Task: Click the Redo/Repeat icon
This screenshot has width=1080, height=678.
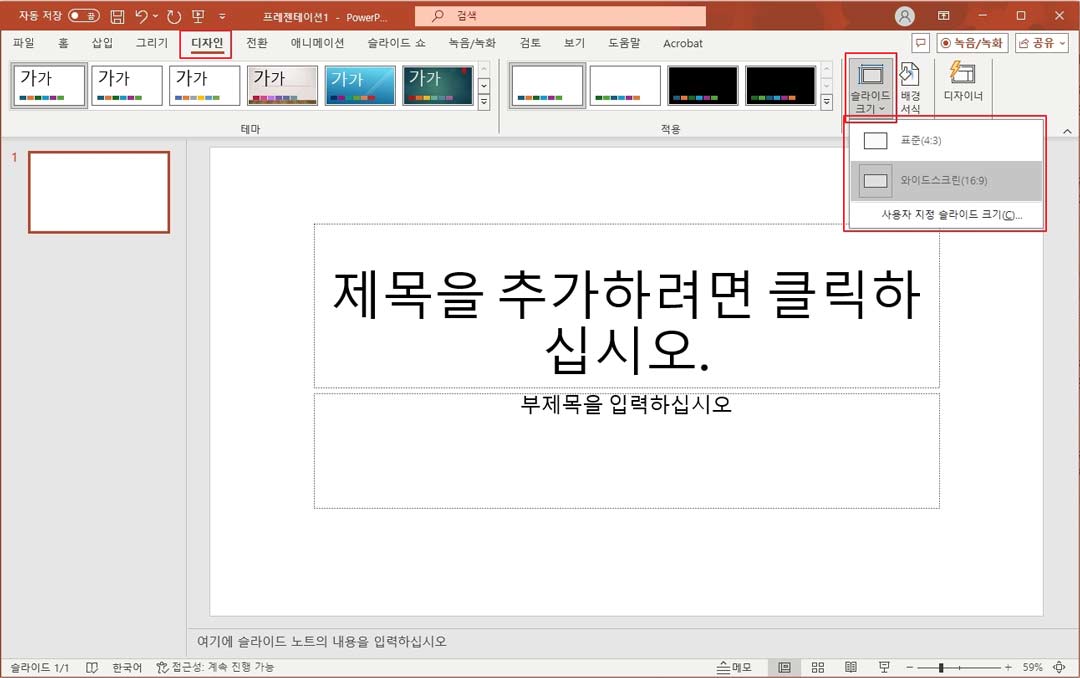Action: [x=174, y=16]
